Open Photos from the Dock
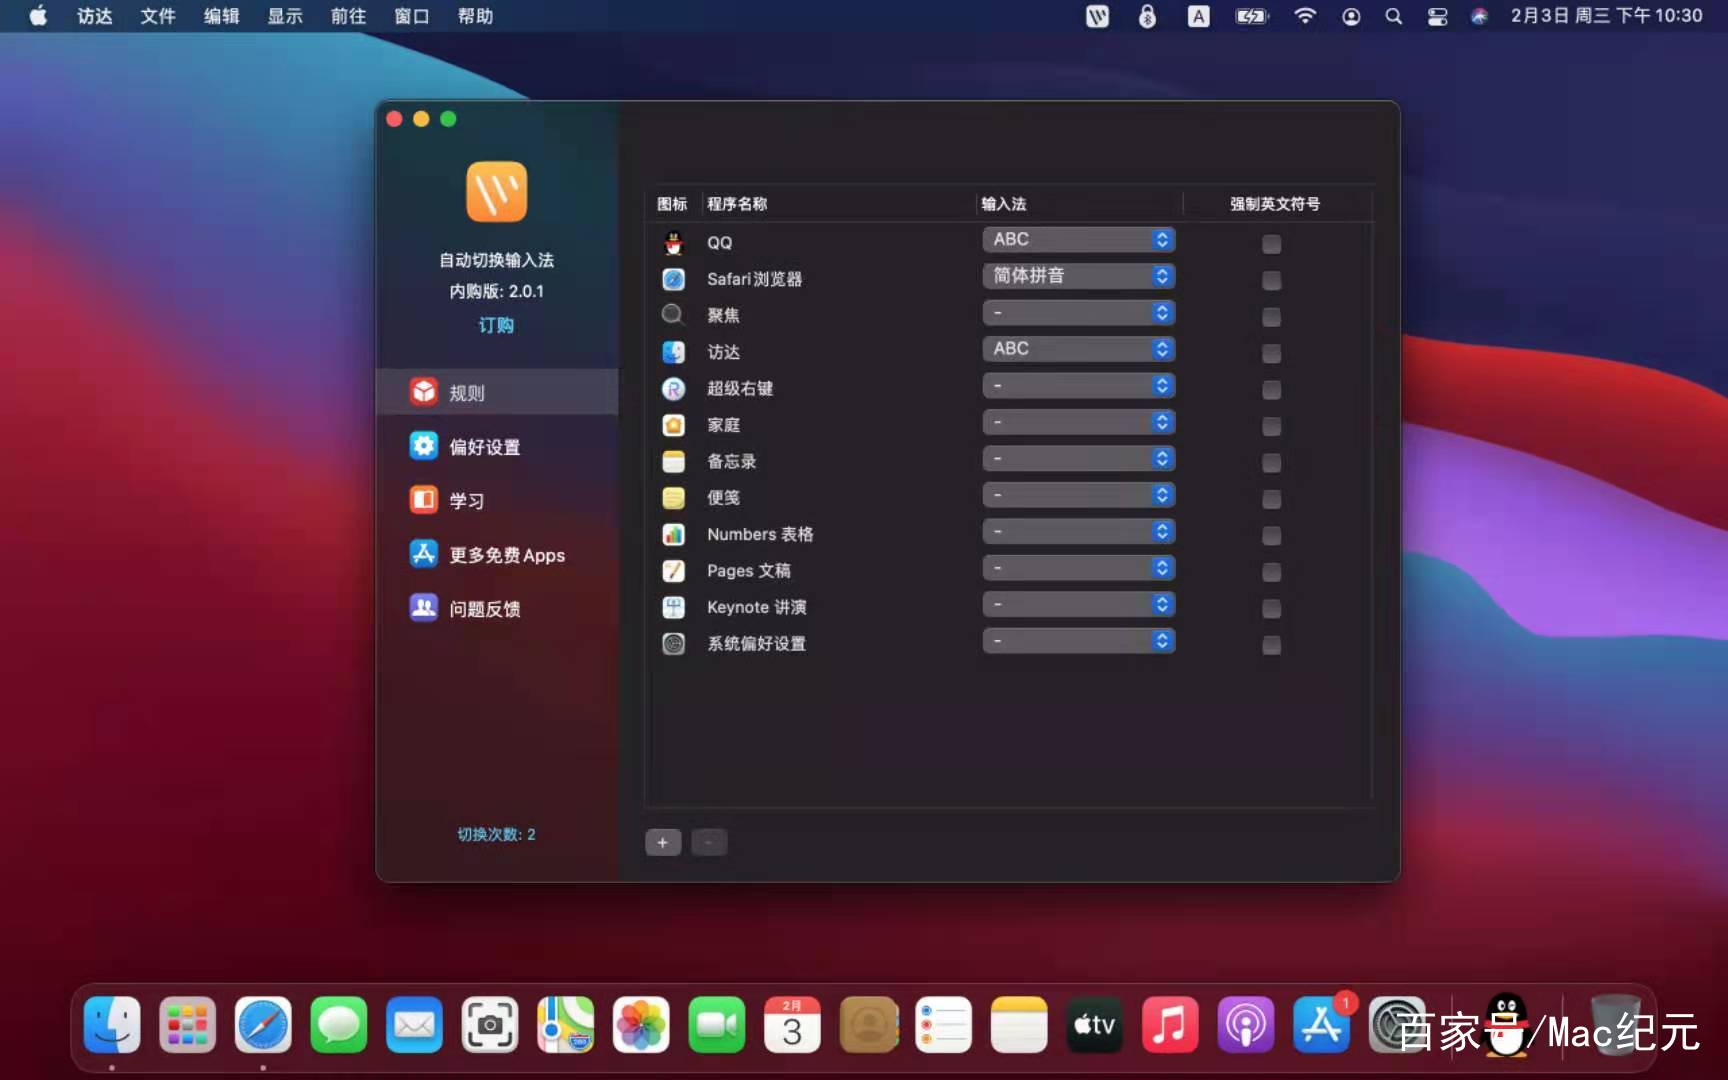1728x1080 pixels. 641,1025
